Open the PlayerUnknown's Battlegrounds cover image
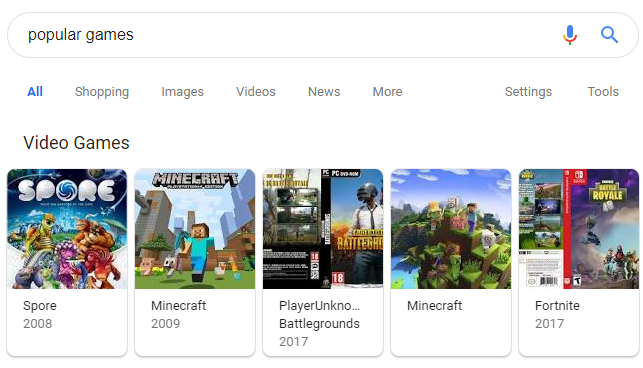The image size is (643, 368). [x=323, y=229]
